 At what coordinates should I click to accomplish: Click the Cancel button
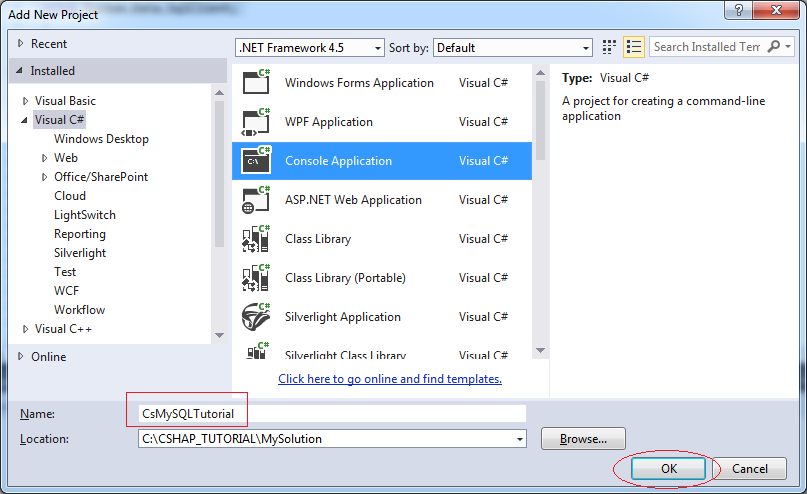coord(750,469)
